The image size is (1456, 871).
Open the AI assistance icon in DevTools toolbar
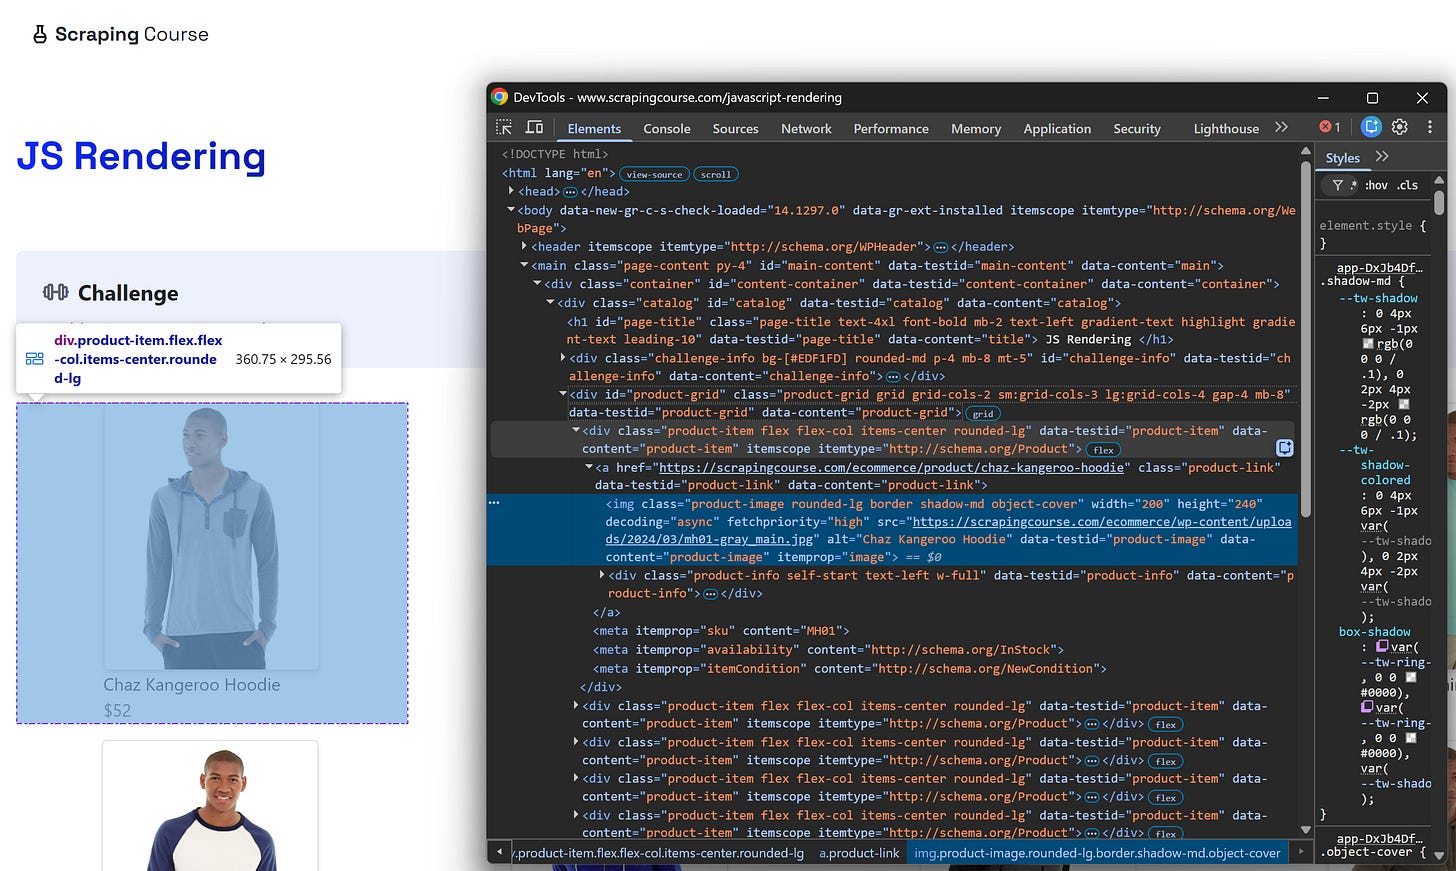(x=1371, y=127)
